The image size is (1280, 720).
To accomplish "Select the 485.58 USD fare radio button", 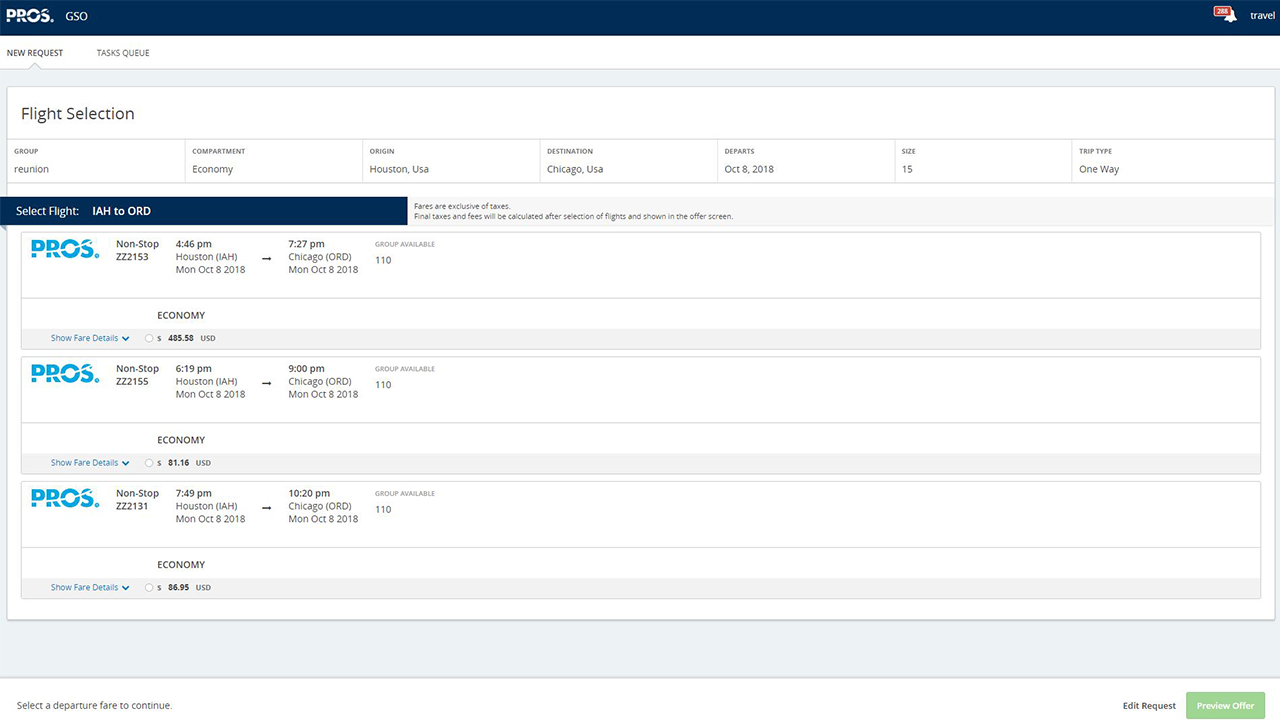I will click(149, 338).
